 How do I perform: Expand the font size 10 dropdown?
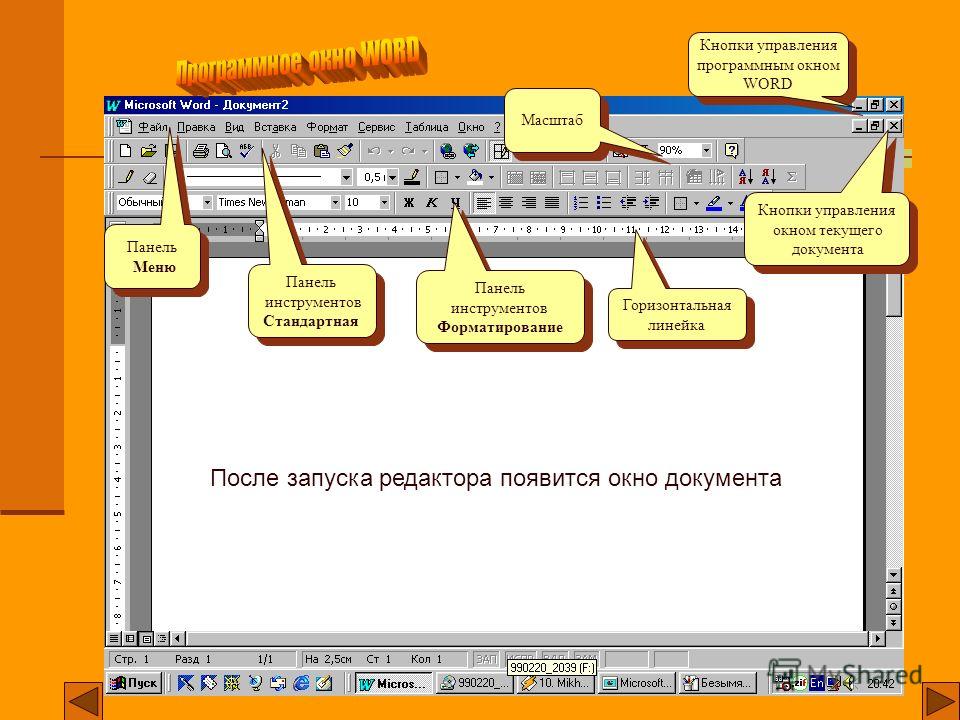coord(384,203)
